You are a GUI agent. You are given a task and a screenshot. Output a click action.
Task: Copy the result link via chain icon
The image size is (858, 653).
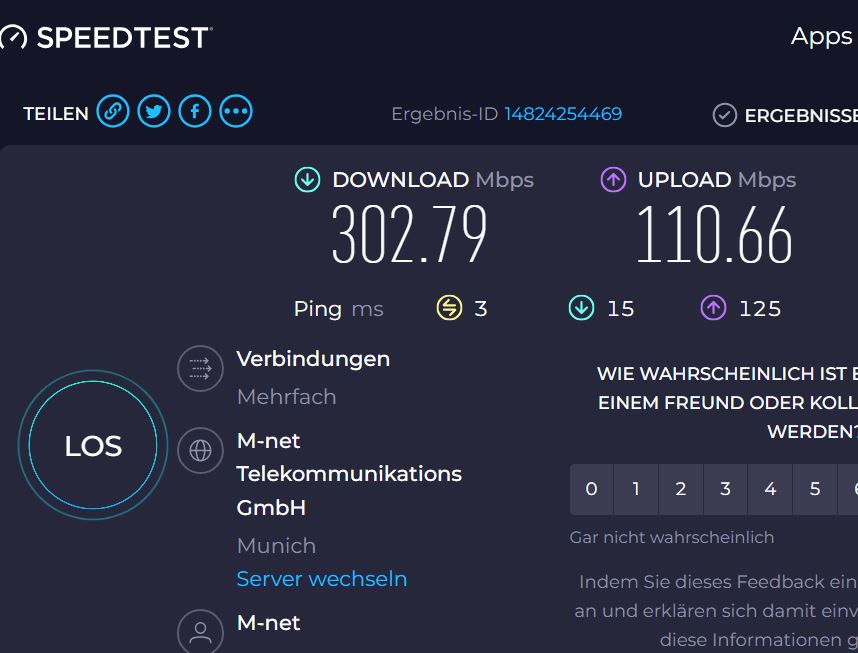(x=113, y=111)
